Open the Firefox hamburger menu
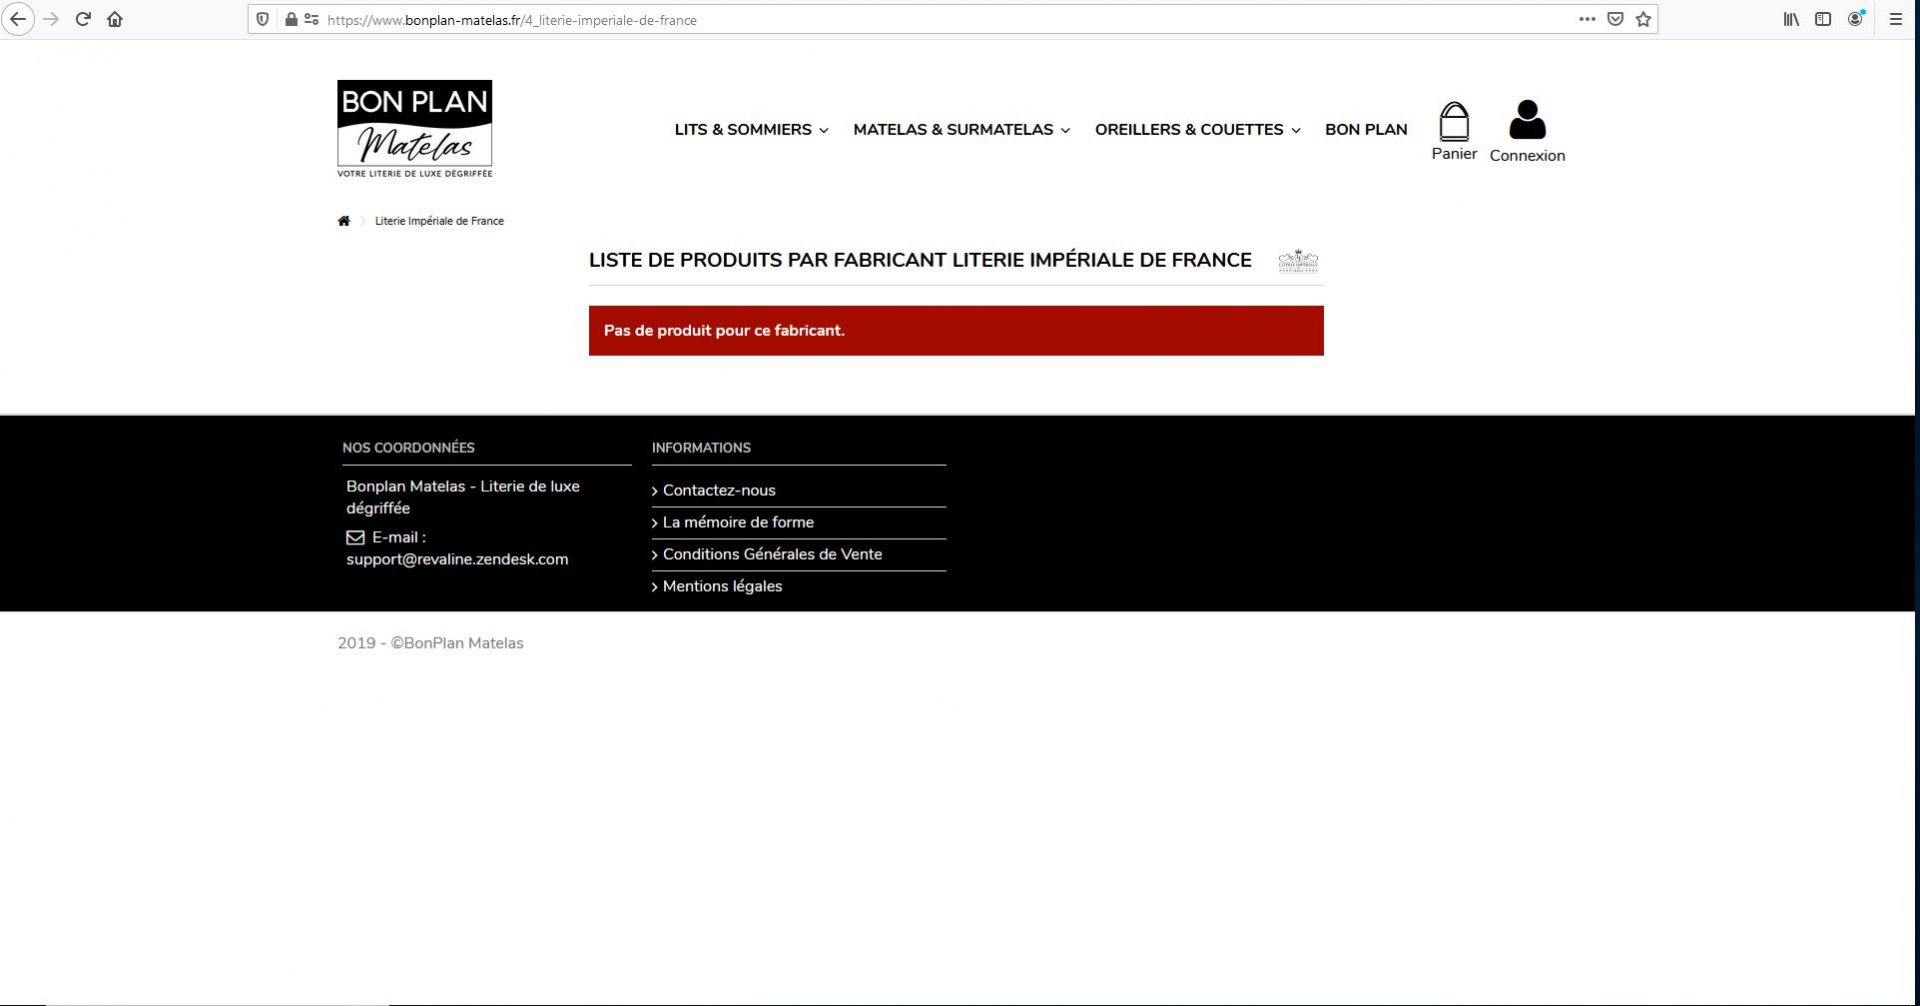Viewport: 1920px width, 1006px height. [x=1895, y=19]
